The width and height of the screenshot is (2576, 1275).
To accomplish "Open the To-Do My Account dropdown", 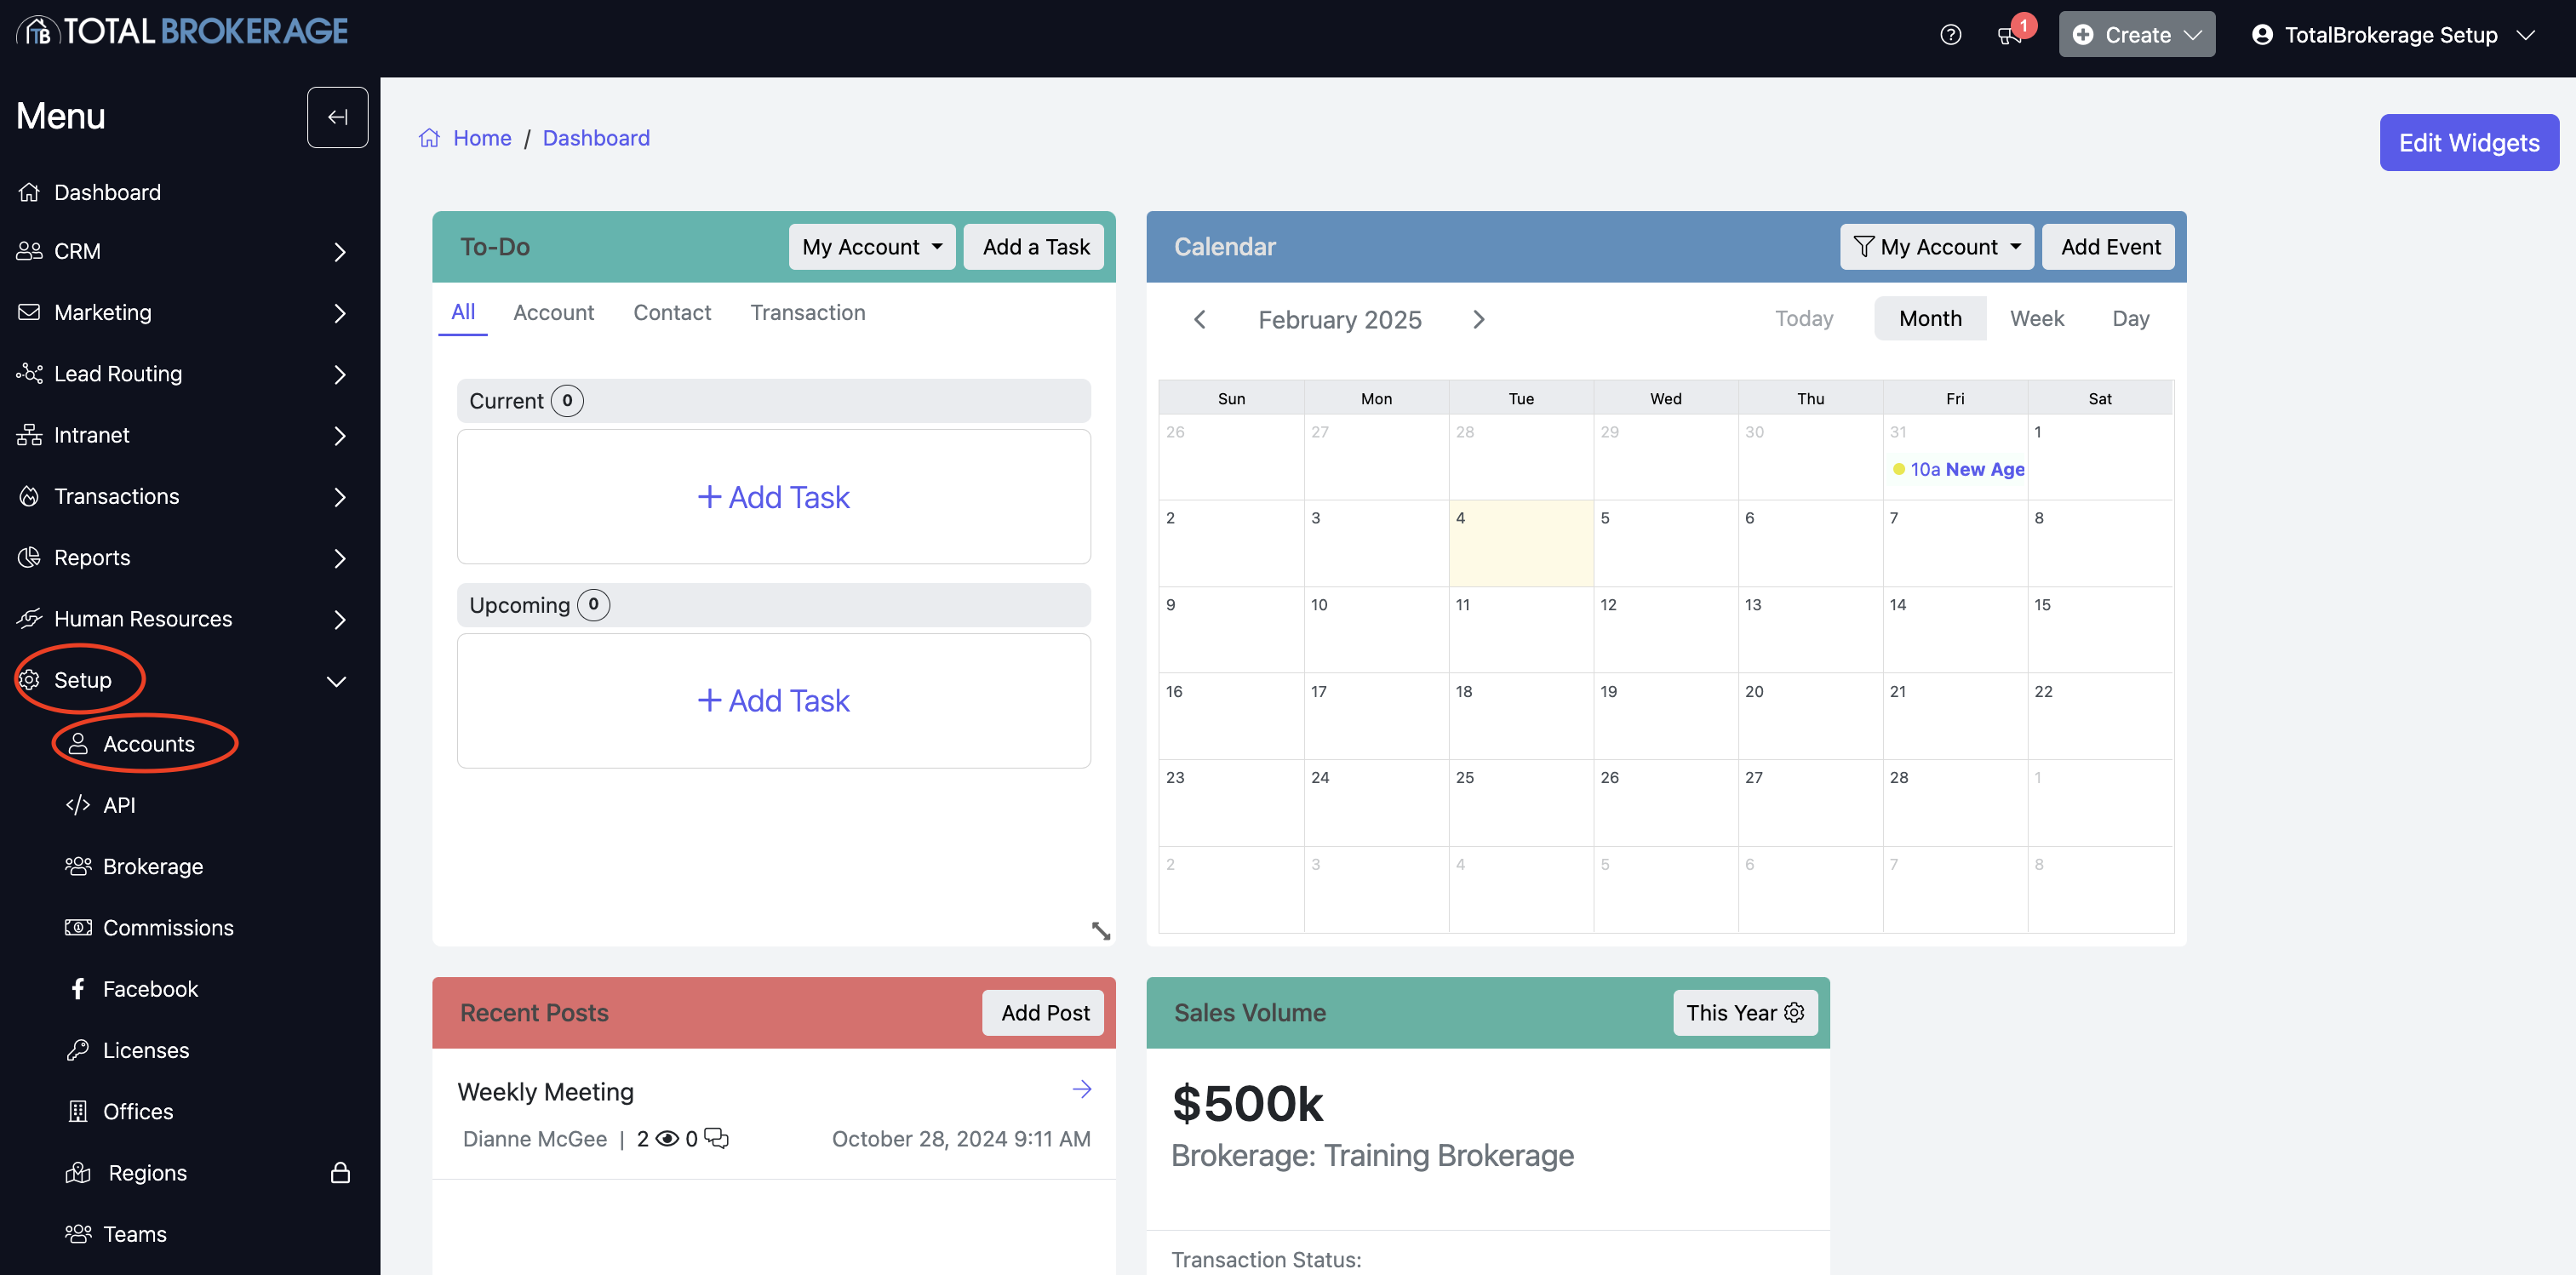I will (x=871, y=247).
